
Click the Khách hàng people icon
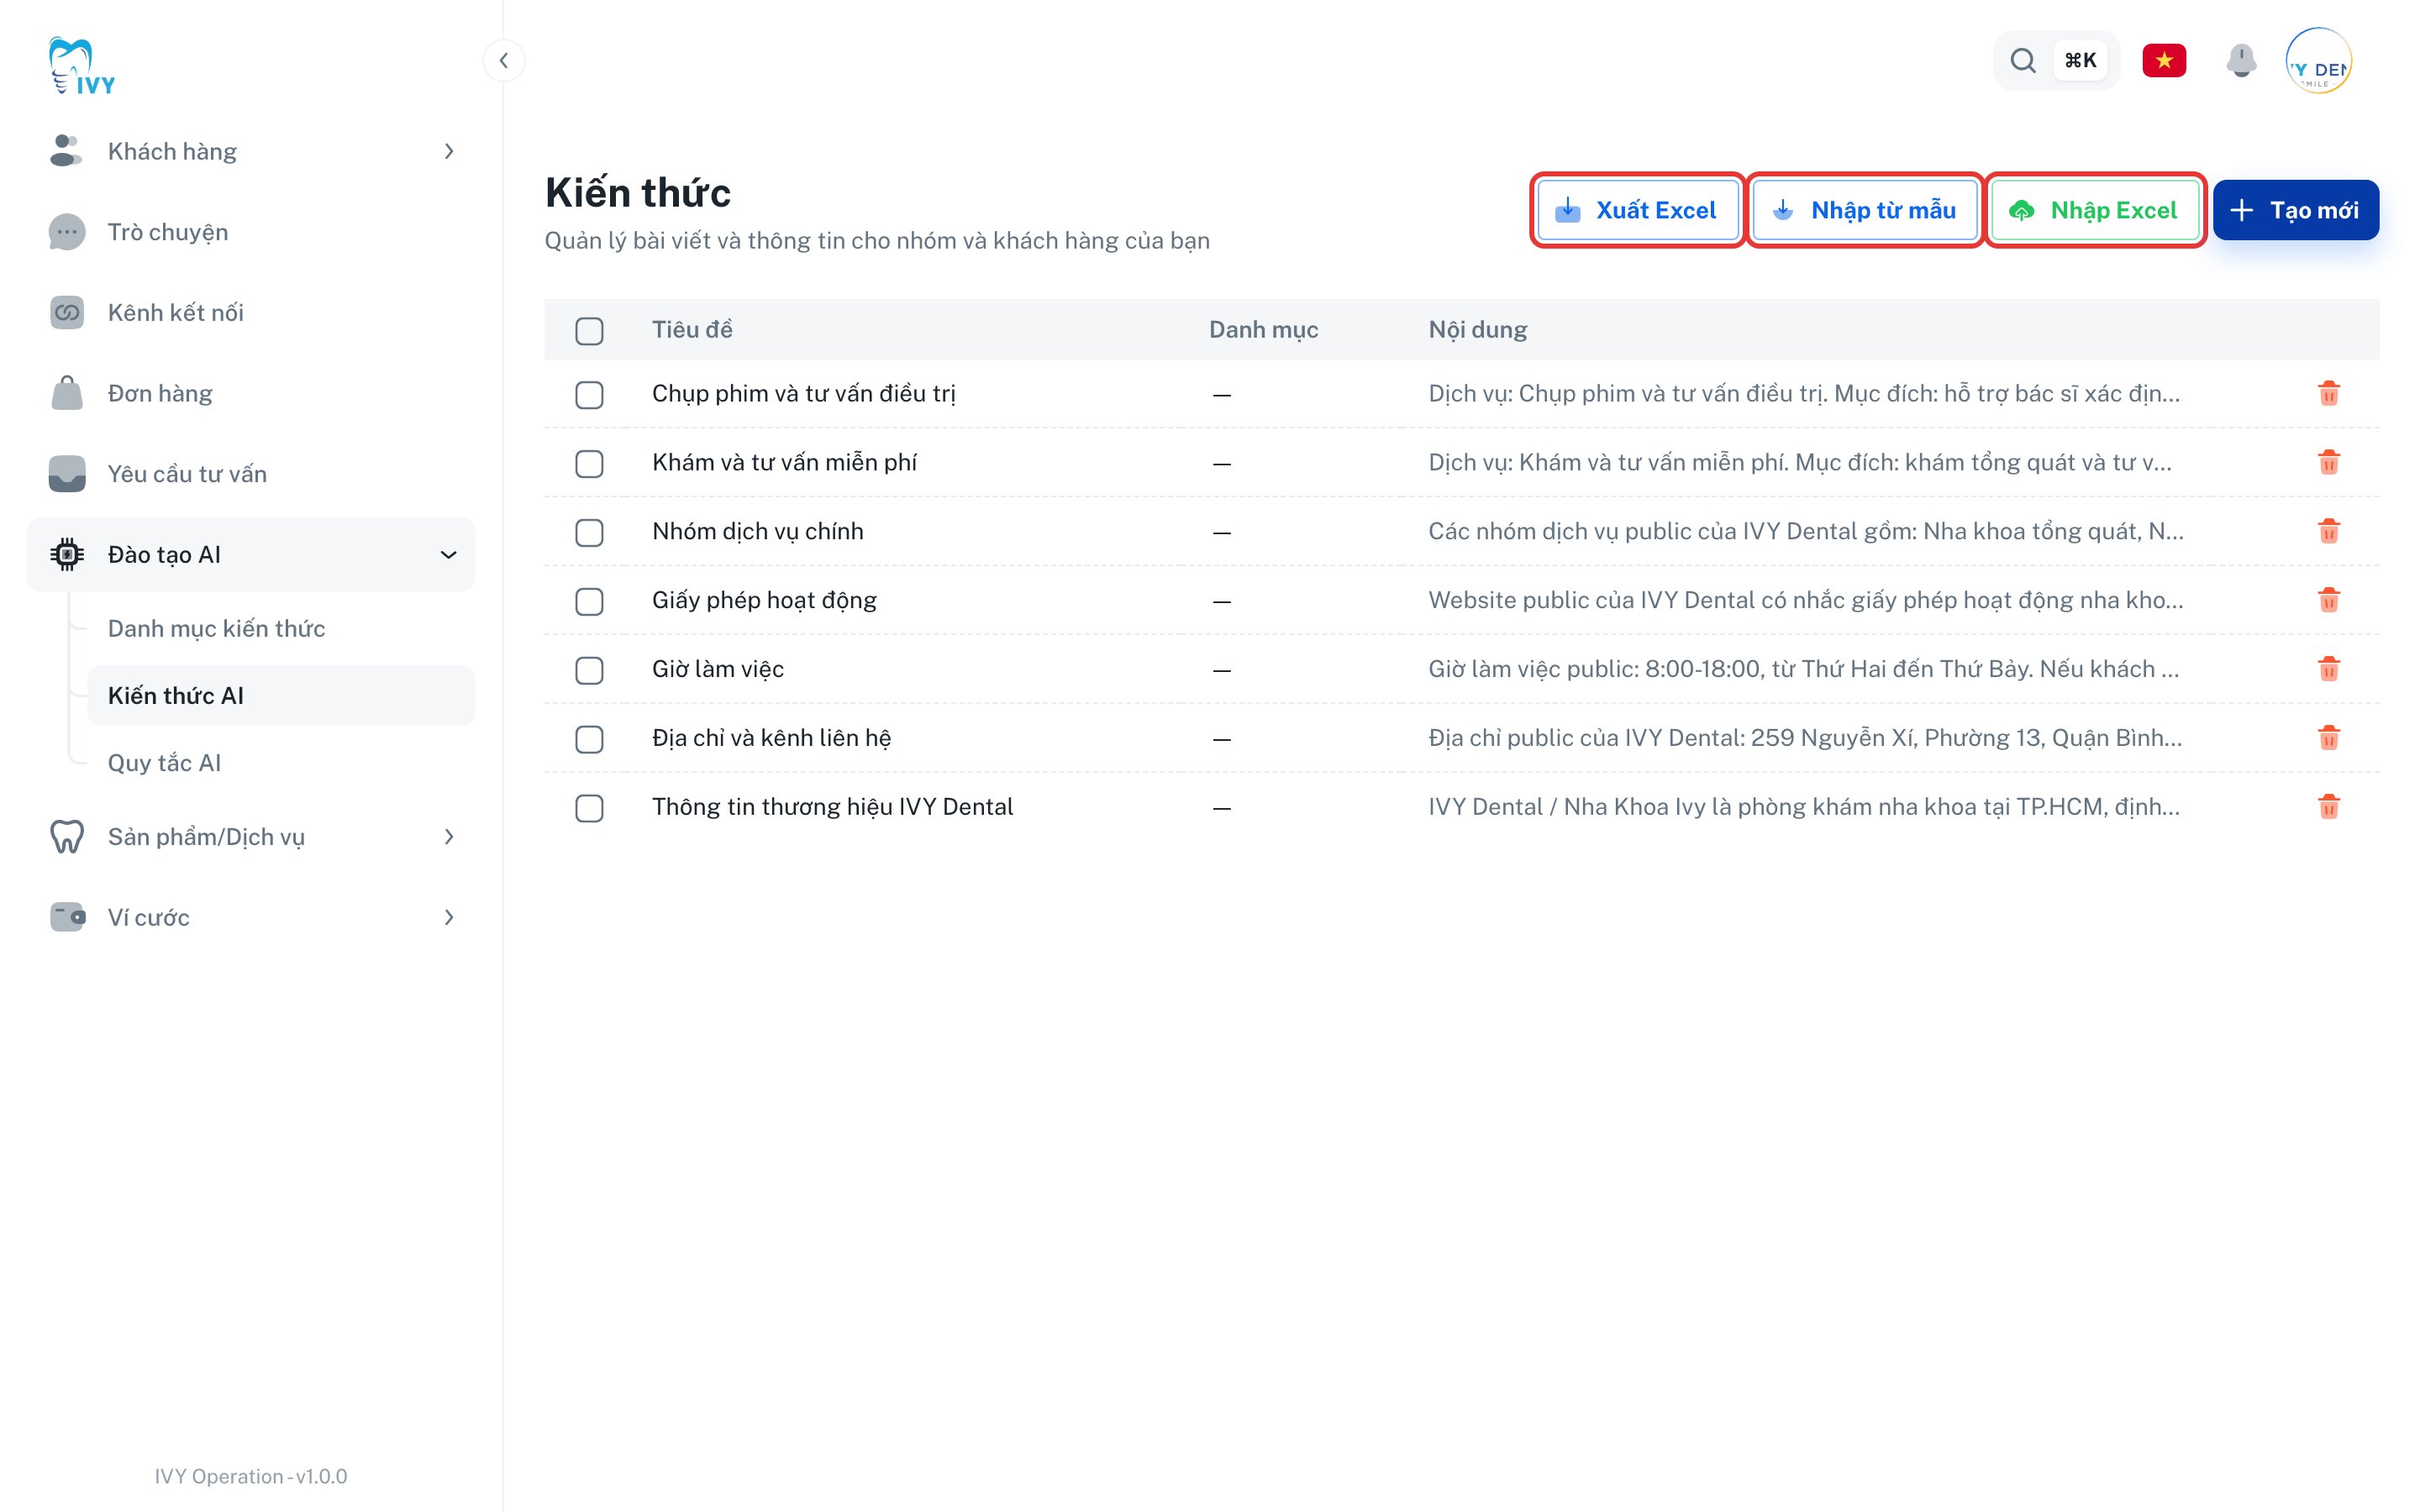[x=66, y=151]
